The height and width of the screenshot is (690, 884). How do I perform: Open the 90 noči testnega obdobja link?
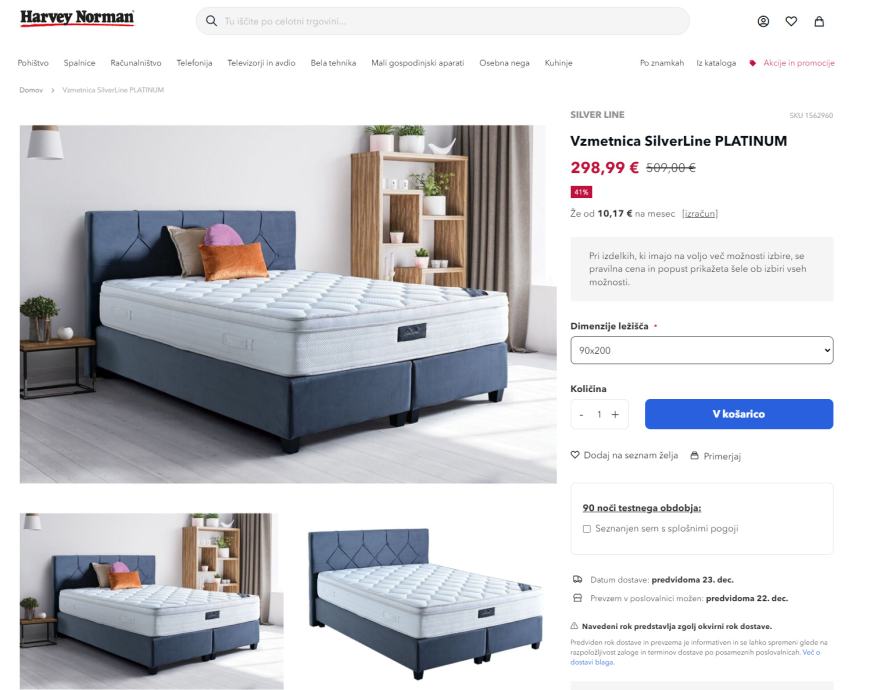pyautogui.click(x=642, y=508)
